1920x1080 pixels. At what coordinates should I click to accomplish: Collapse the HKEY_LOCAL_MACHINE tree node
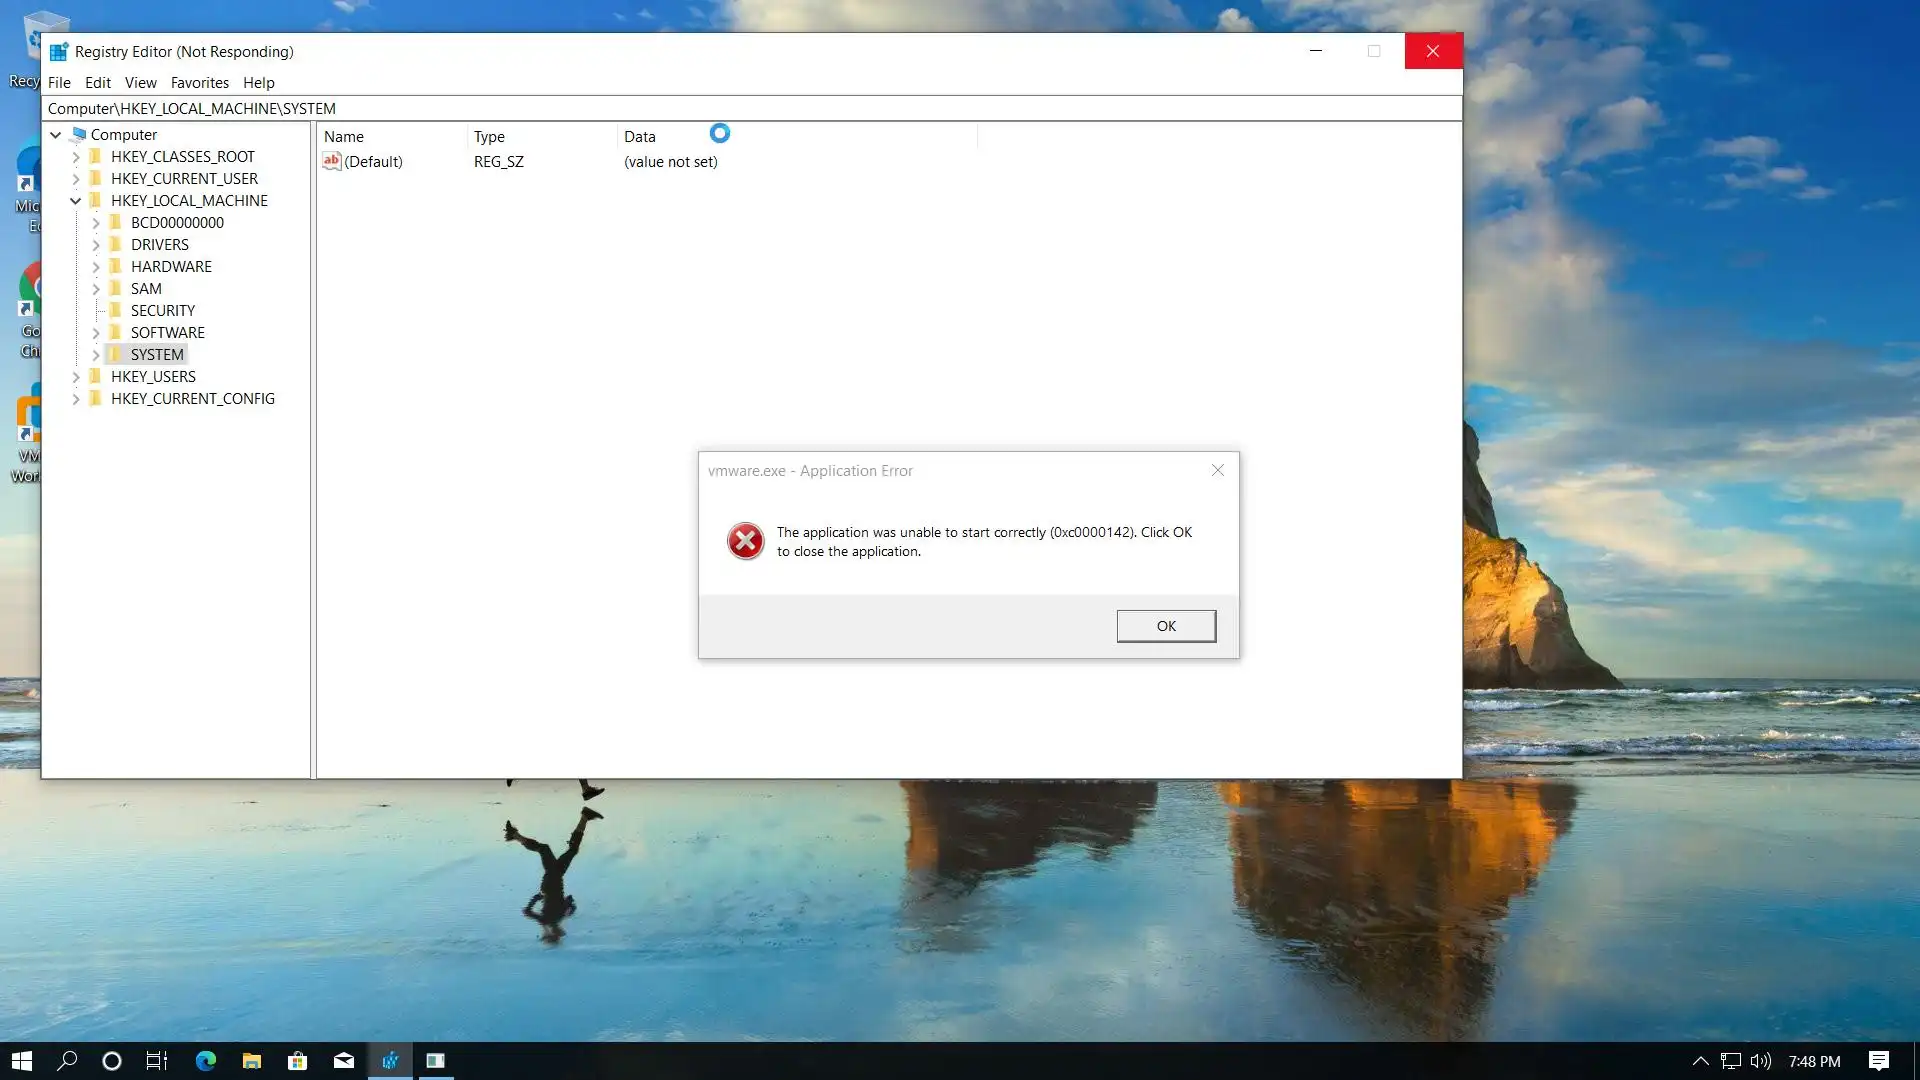pos(75,201)
